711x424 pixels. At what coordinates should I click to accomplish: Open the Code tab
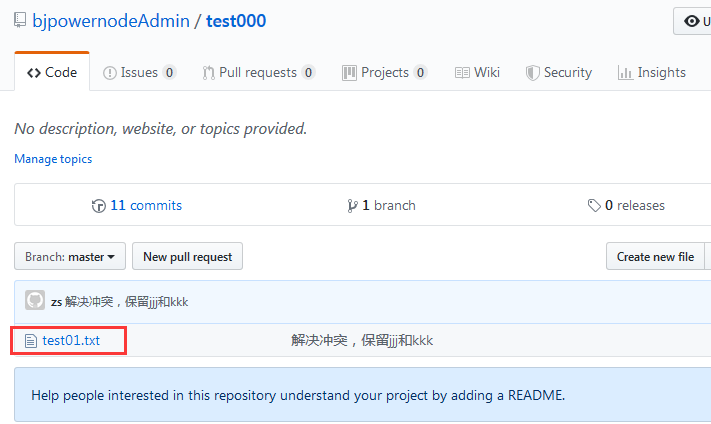point(52,73)
